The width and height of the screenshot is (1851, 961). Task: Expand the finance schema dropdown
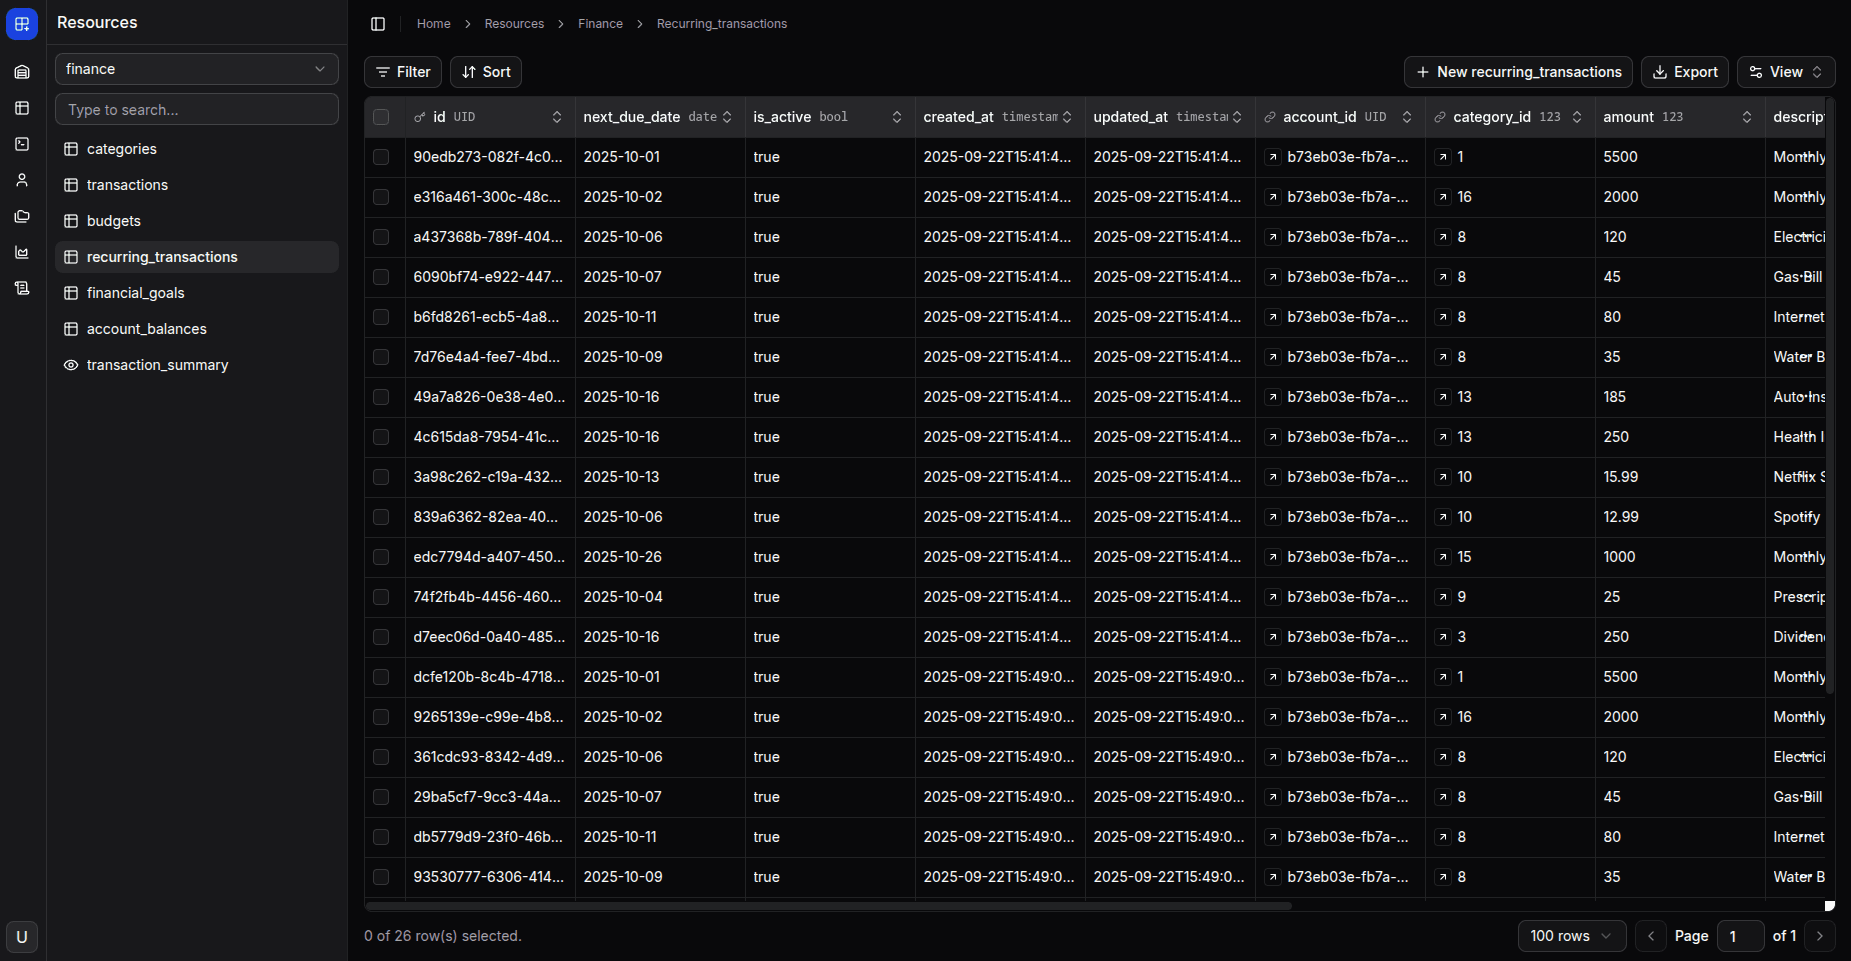click(196, 69)
